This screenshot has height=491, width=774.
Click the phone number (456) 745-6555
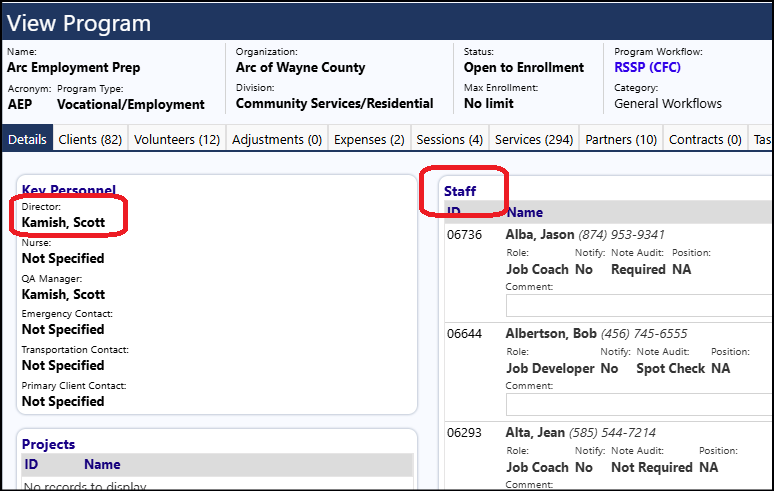[x=644, y=334]
